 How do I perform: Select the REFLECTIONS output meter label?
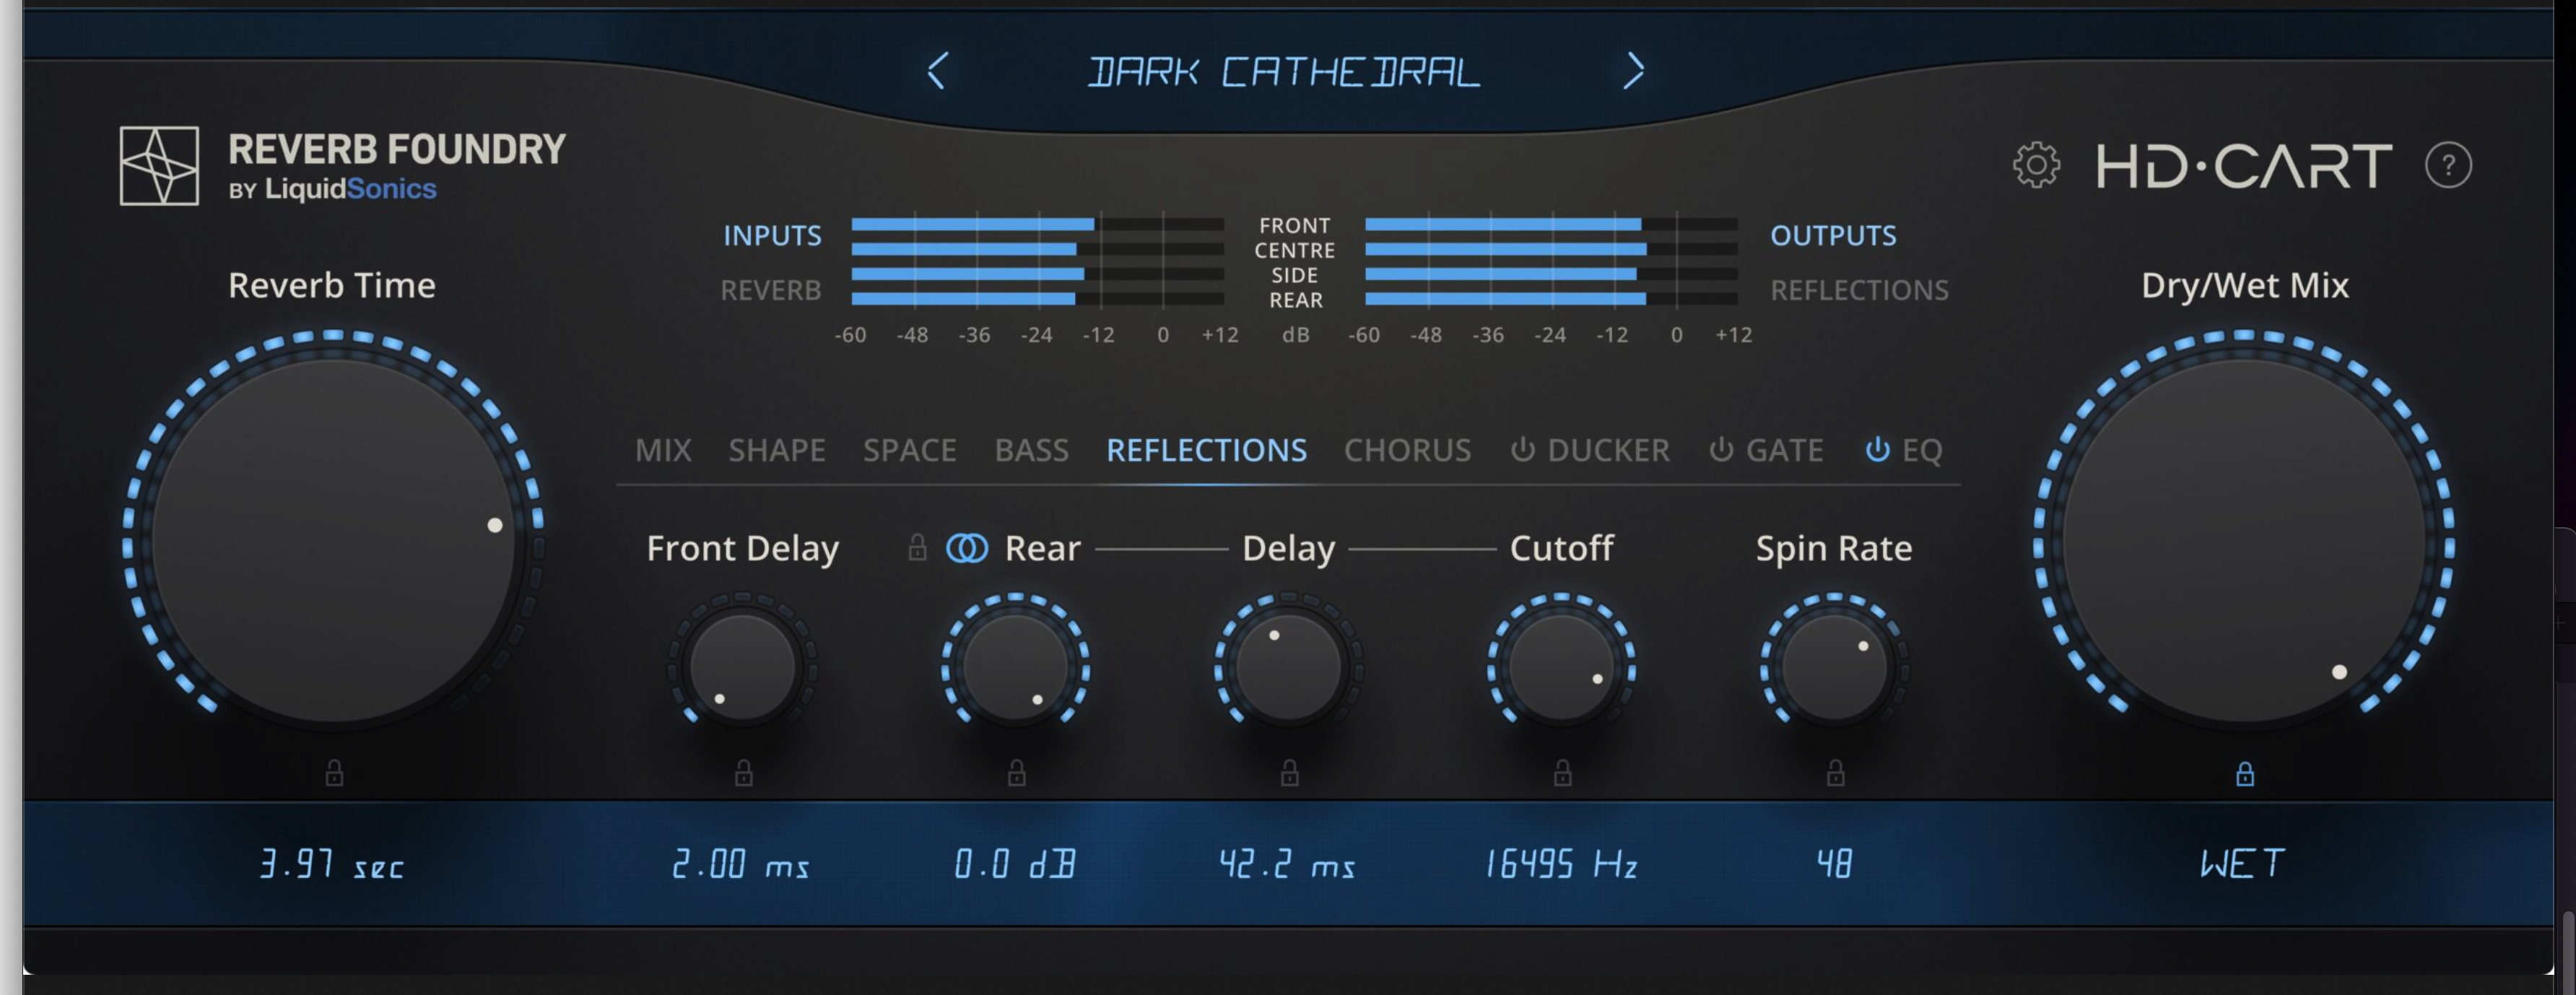click(x=1859, y=290)
